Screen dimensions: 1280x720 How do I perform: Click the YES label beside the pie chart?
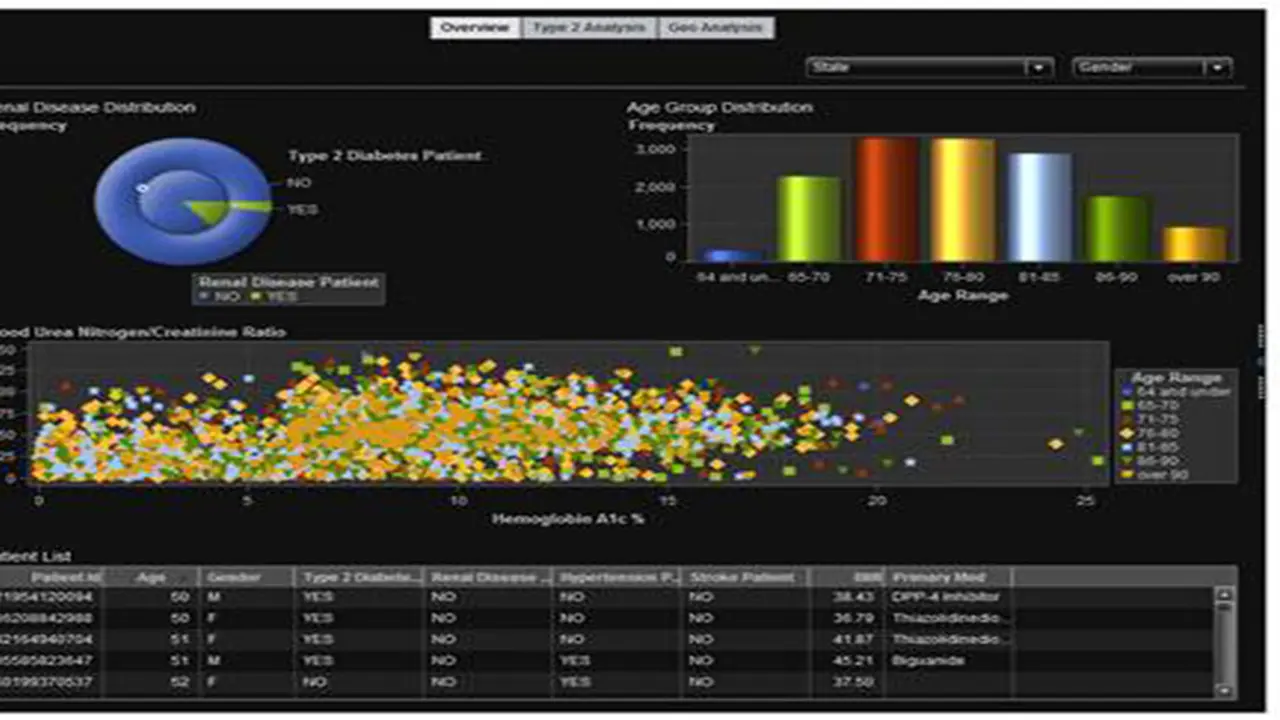pos(302,209)
